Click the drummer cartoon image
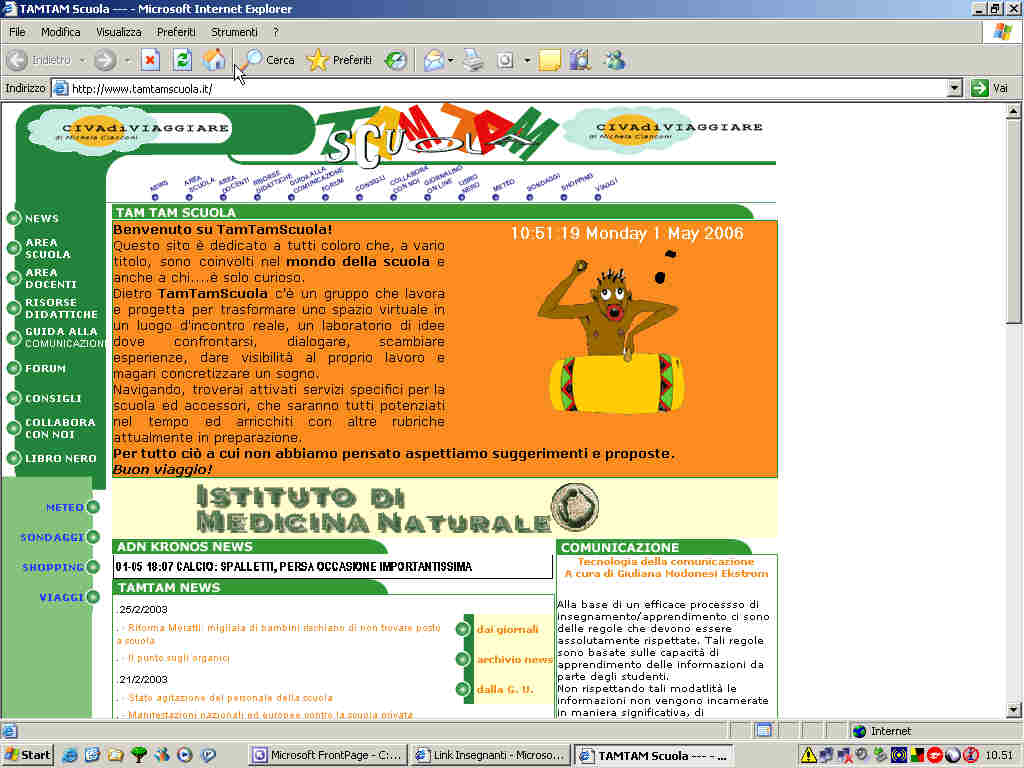Screen dimensions: 1024x768 (612, 331)
